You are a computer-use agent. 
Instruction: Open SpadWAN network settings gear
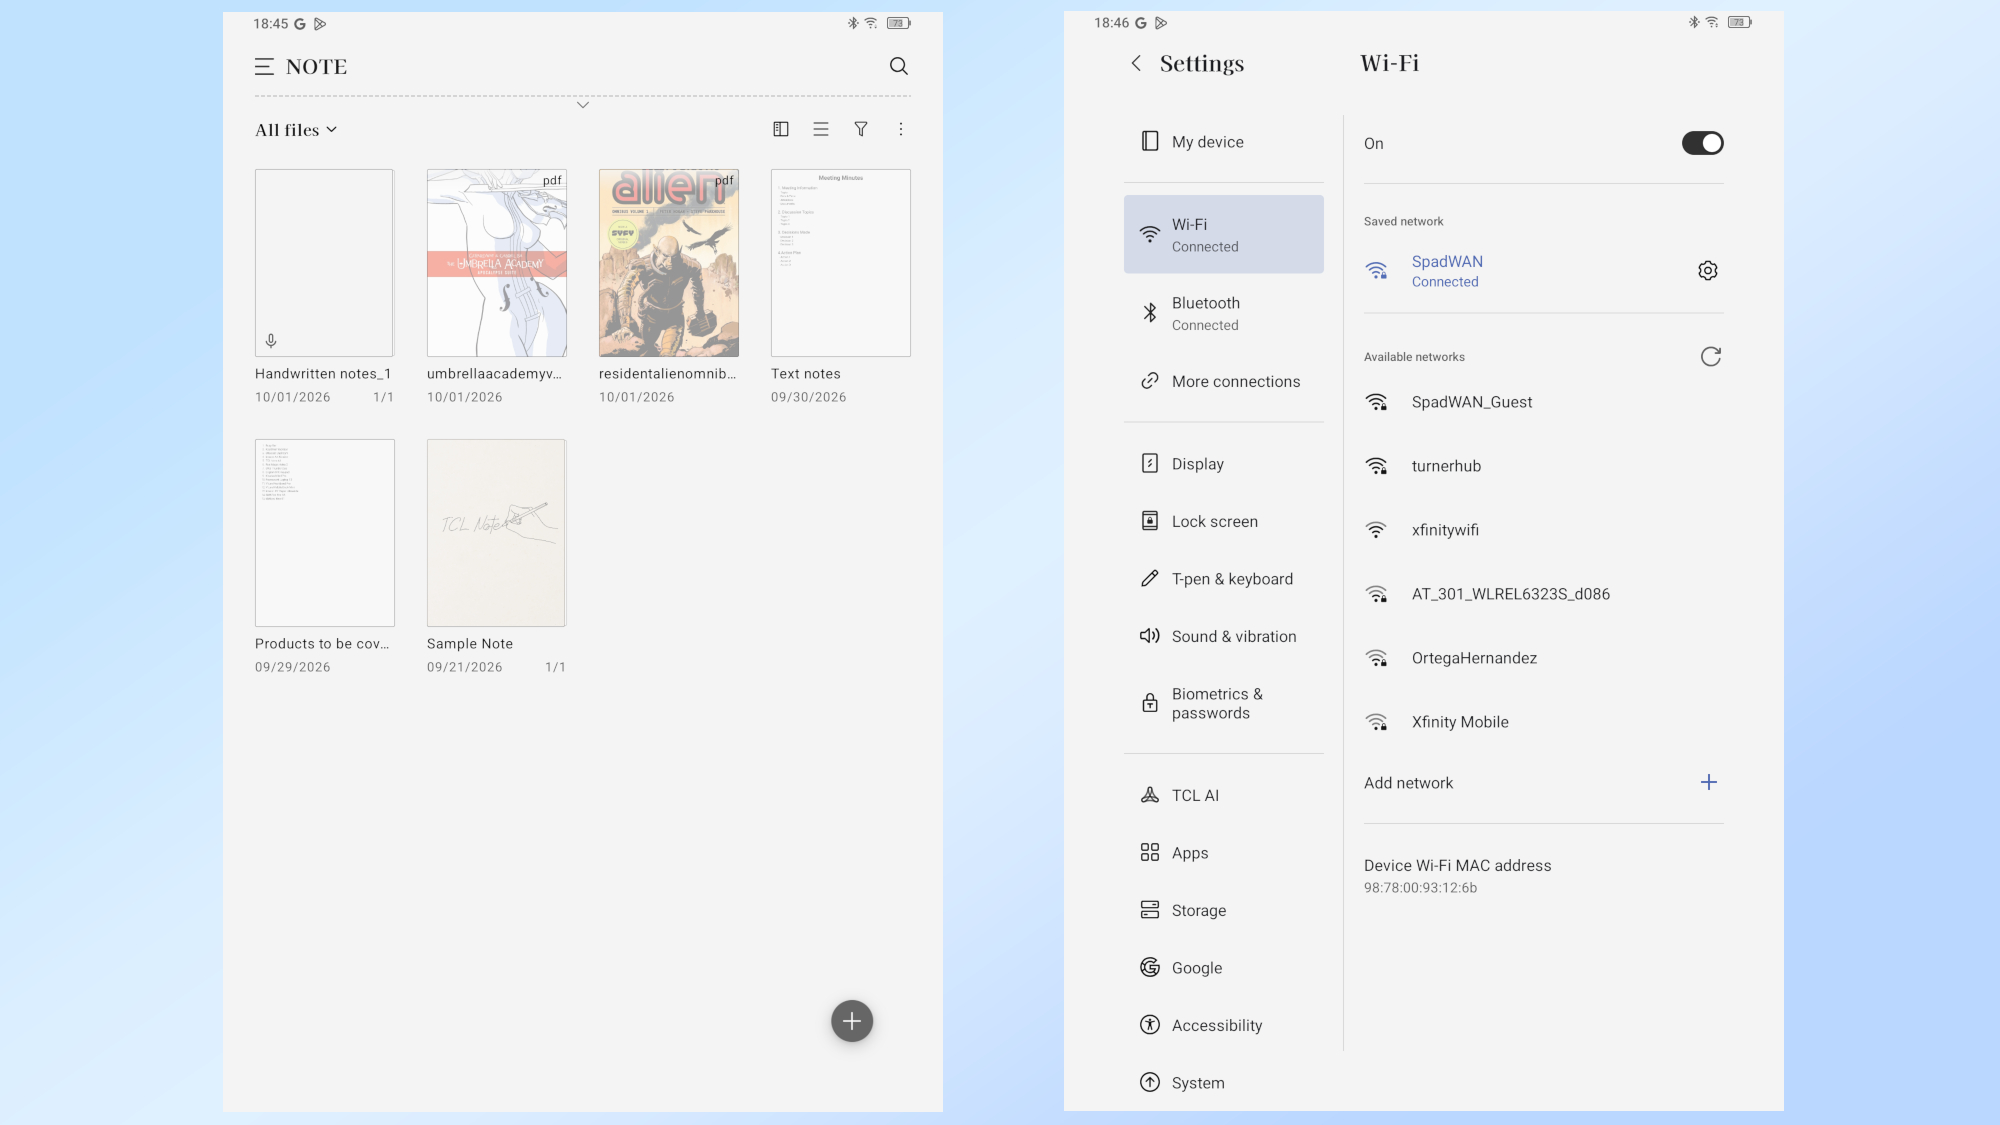pyautogui.click(x=1708, y=271)
